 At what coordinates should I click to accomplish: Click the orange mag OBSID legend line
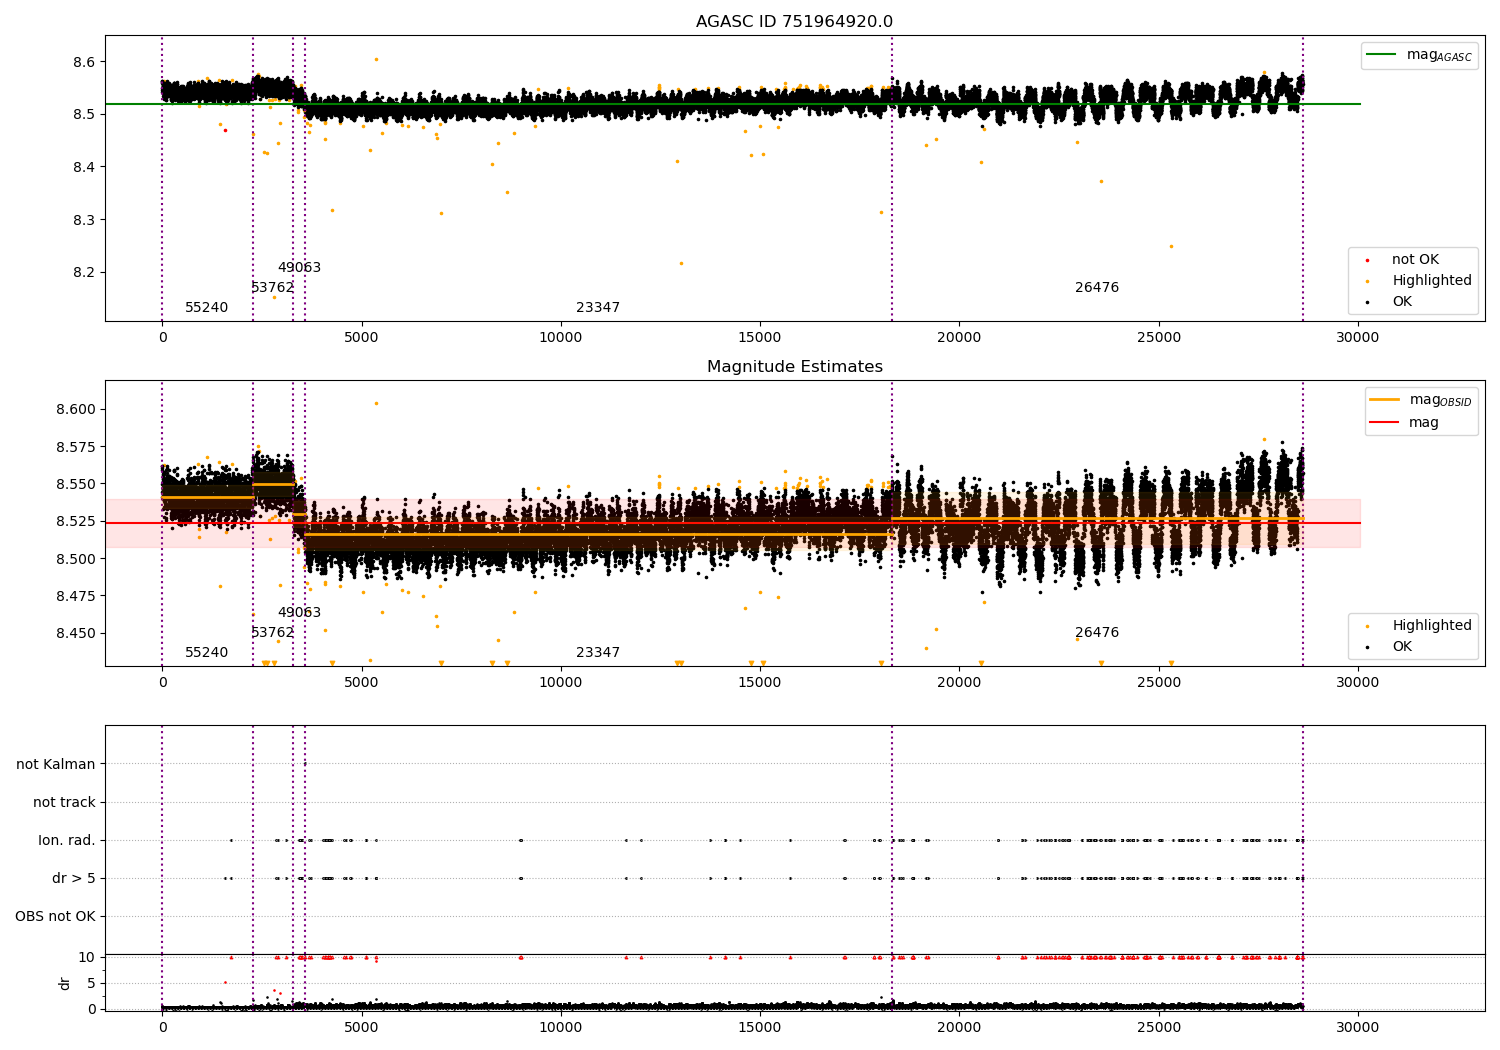[x=1385, y=399]
